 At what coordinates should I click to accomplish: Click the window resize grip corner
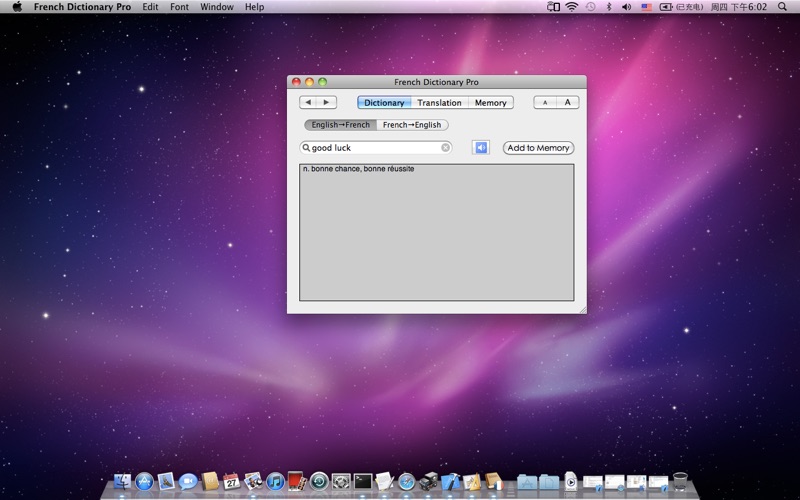(x=582, y=309)
